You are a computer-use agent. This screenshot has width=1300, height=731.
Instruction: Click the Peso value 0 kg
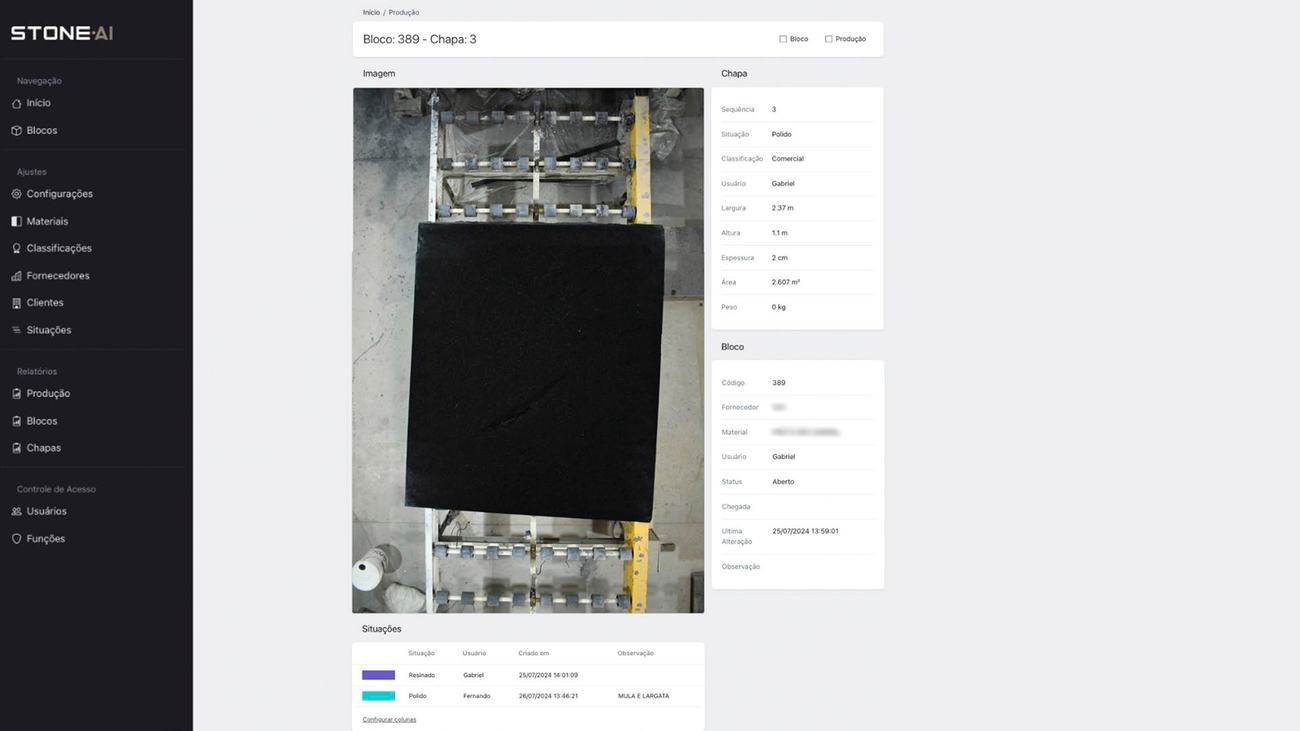(x=779, y=307)
